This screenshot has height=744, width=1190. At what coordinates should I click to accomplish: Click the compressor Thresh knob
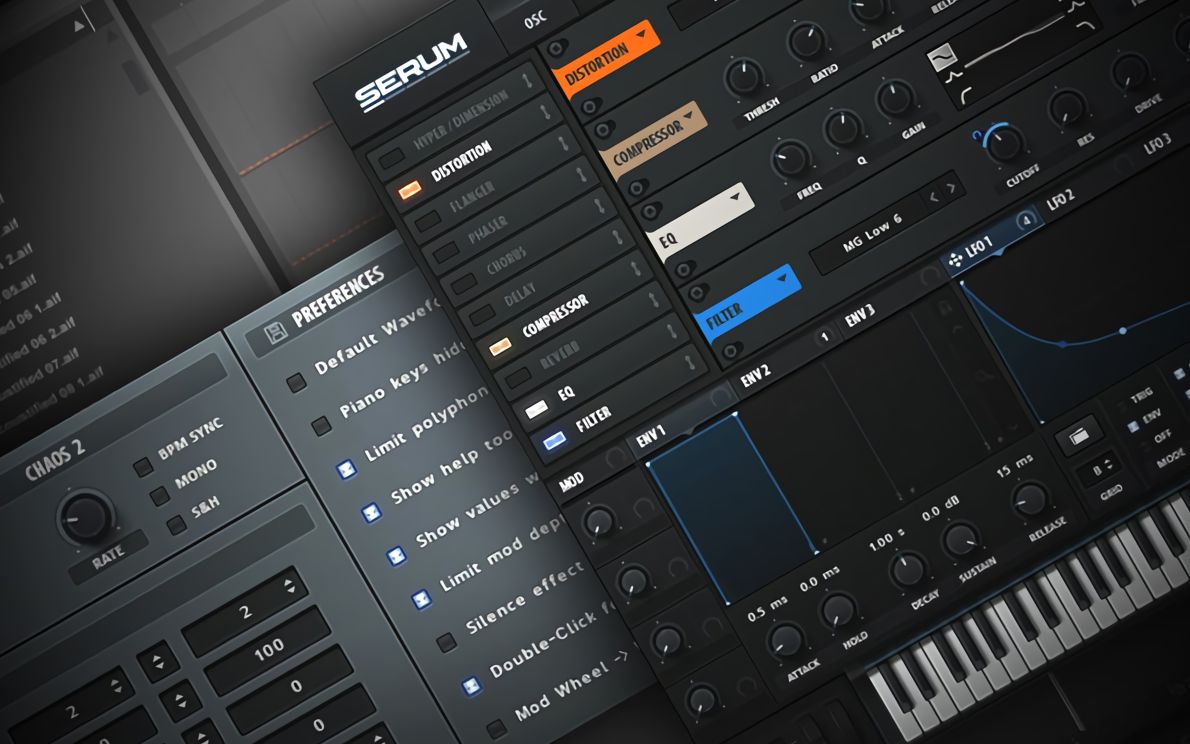click(745, 77)
